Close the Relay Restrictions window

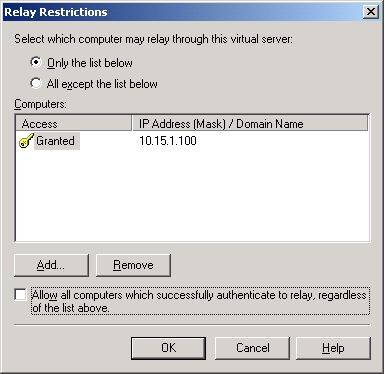click(371, 12)
